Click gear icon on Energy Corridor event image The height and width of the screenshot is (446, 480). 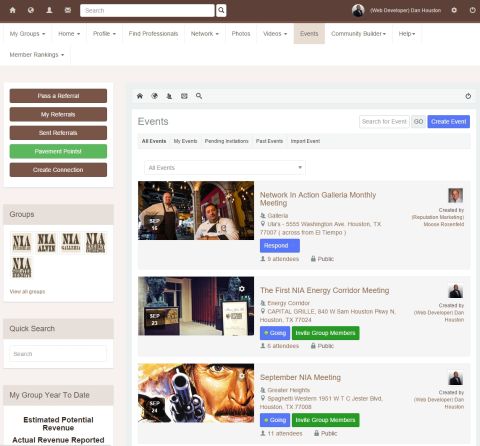(x=242, y=289)
